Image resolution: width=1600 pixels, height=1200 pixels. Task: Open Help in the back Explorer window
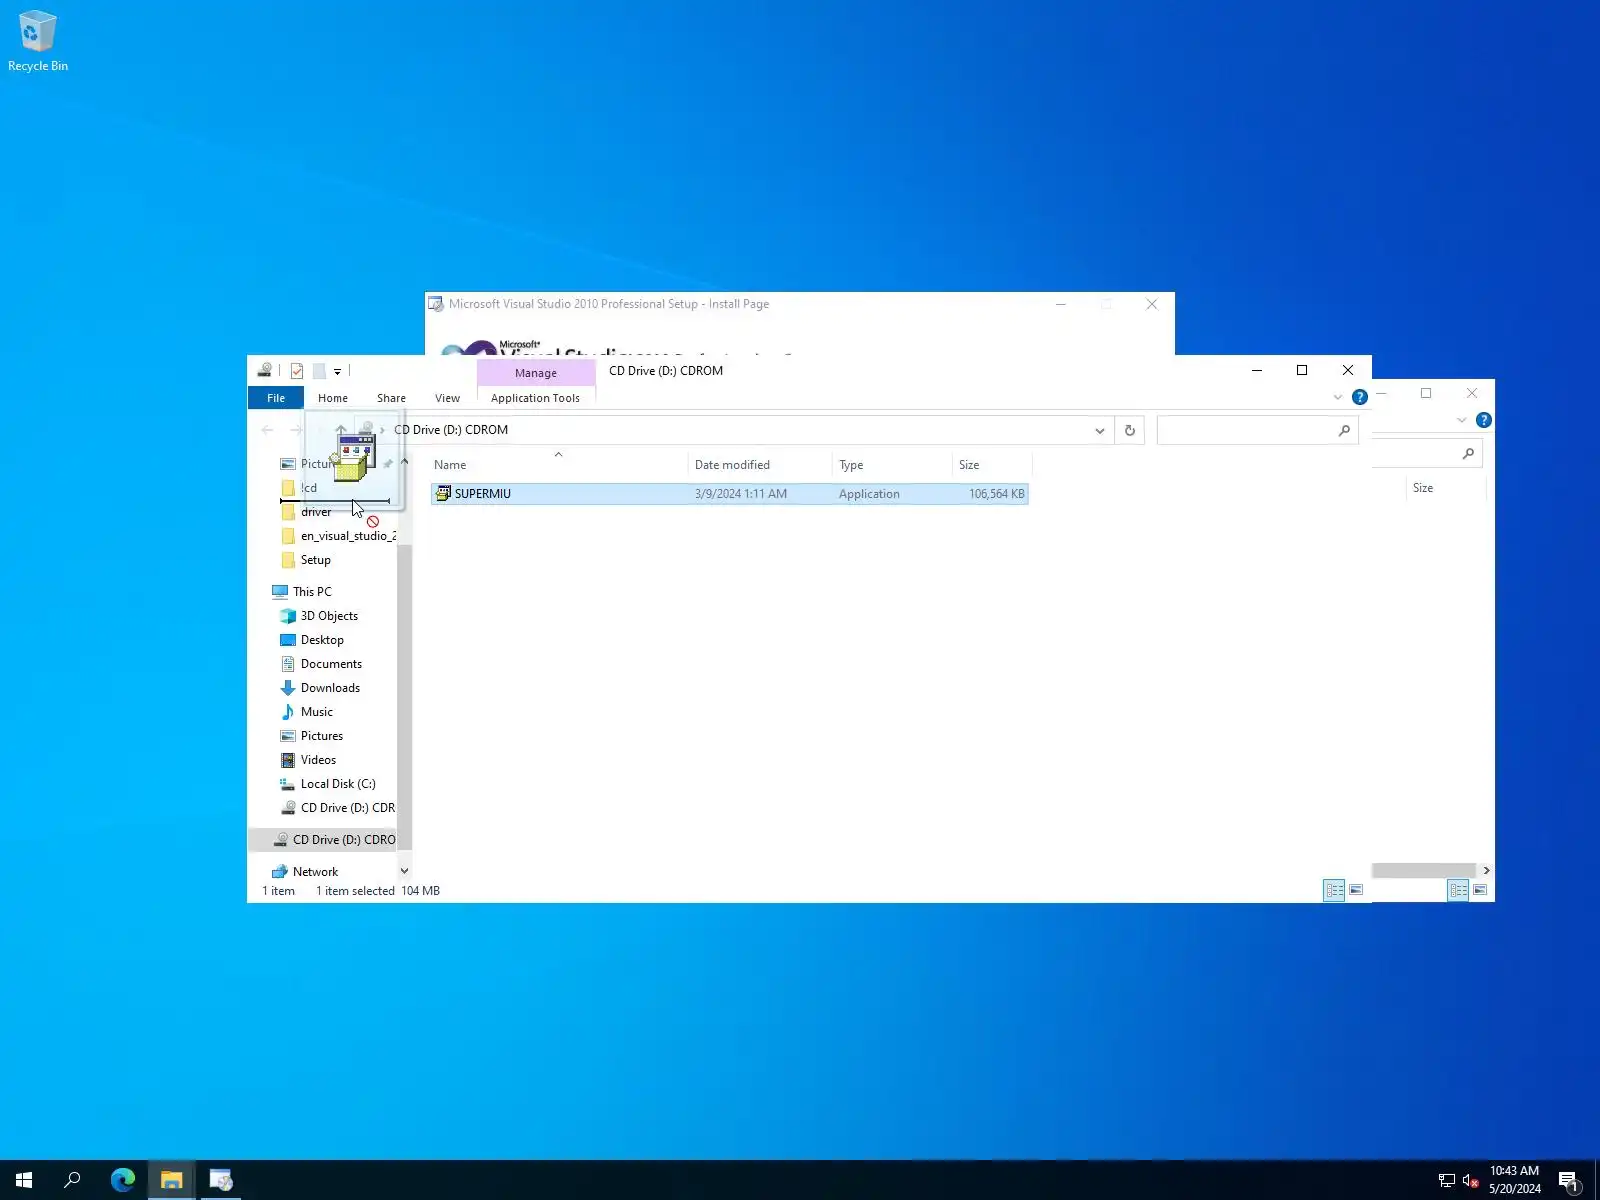pos(1484,420)
